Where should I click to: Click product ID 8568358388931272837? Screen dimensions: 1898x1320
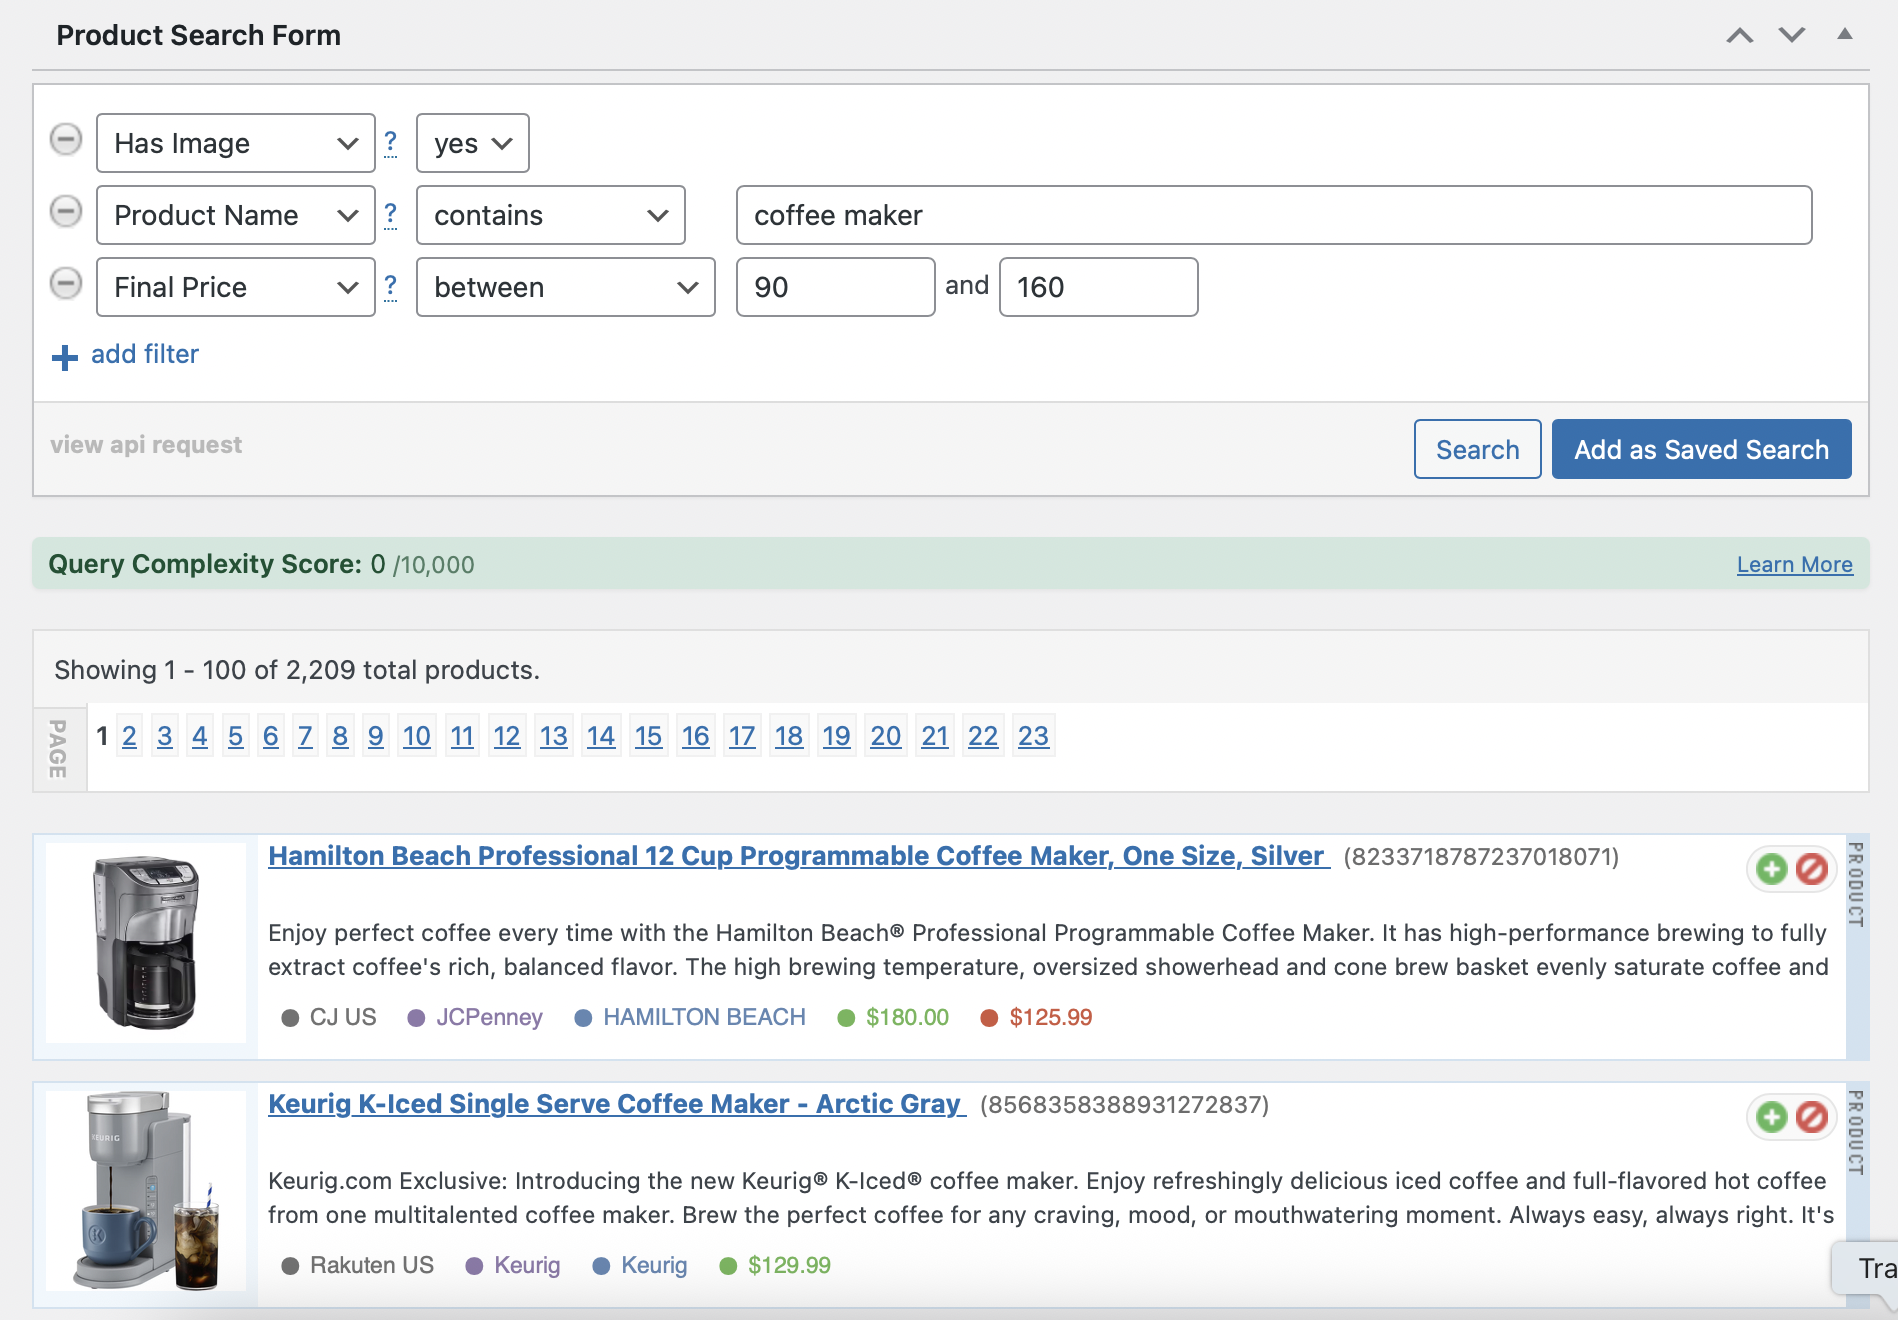(x=1124, y=1105)
